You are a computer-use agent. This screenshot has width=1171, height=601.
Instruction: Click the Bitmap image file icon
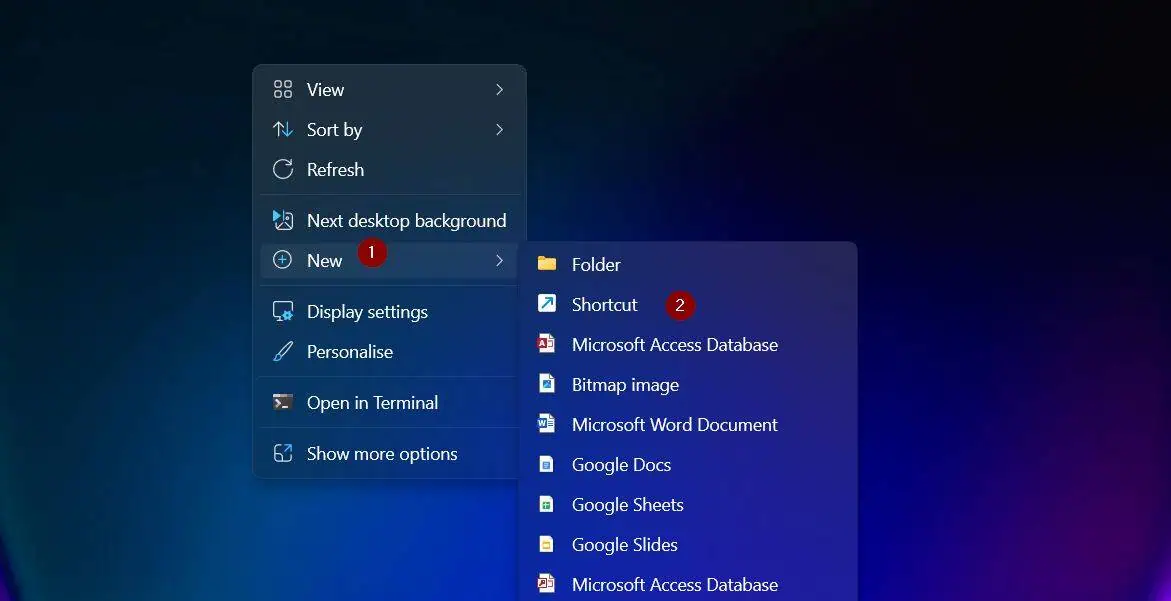[x=547, y=384]
